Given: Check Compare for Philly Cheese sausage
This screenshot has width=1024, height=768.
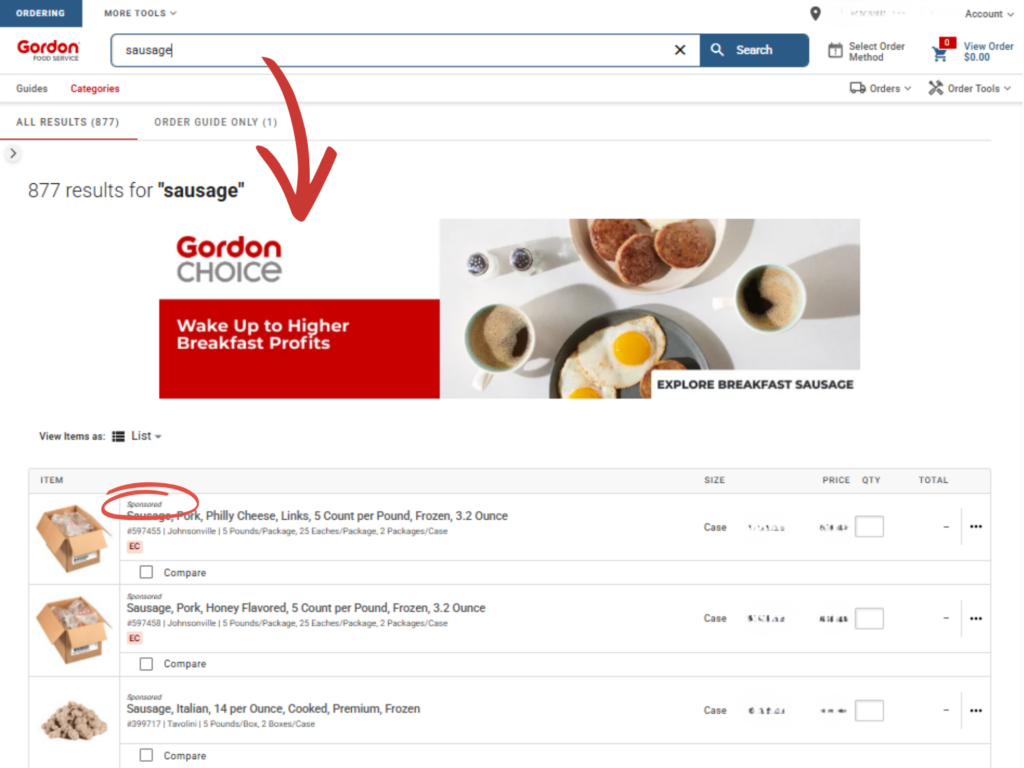Looking at the screenshot, I should point(147,573).
